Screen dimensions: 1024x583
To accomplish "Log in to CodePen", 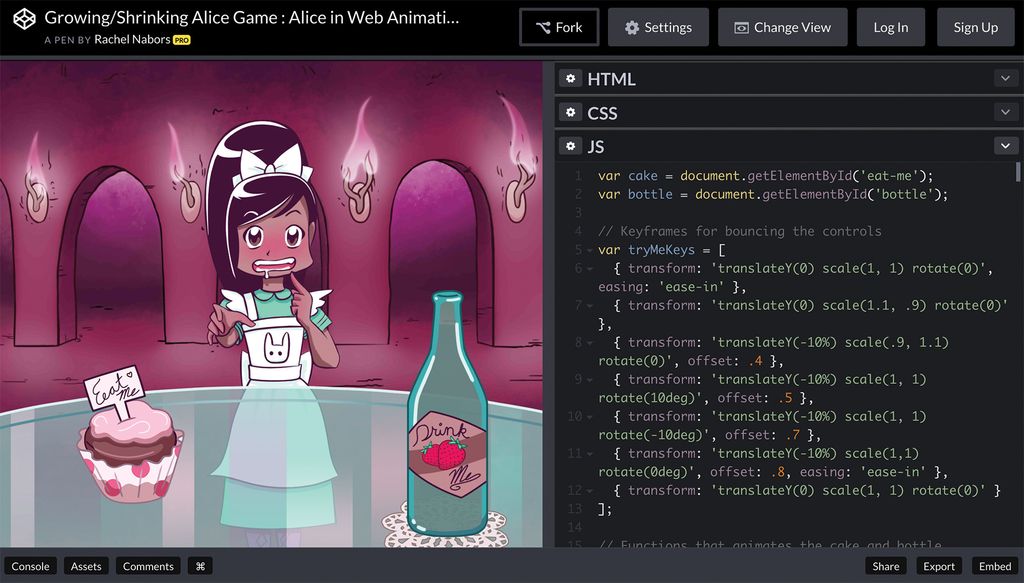I will click(x=890, y=27).
